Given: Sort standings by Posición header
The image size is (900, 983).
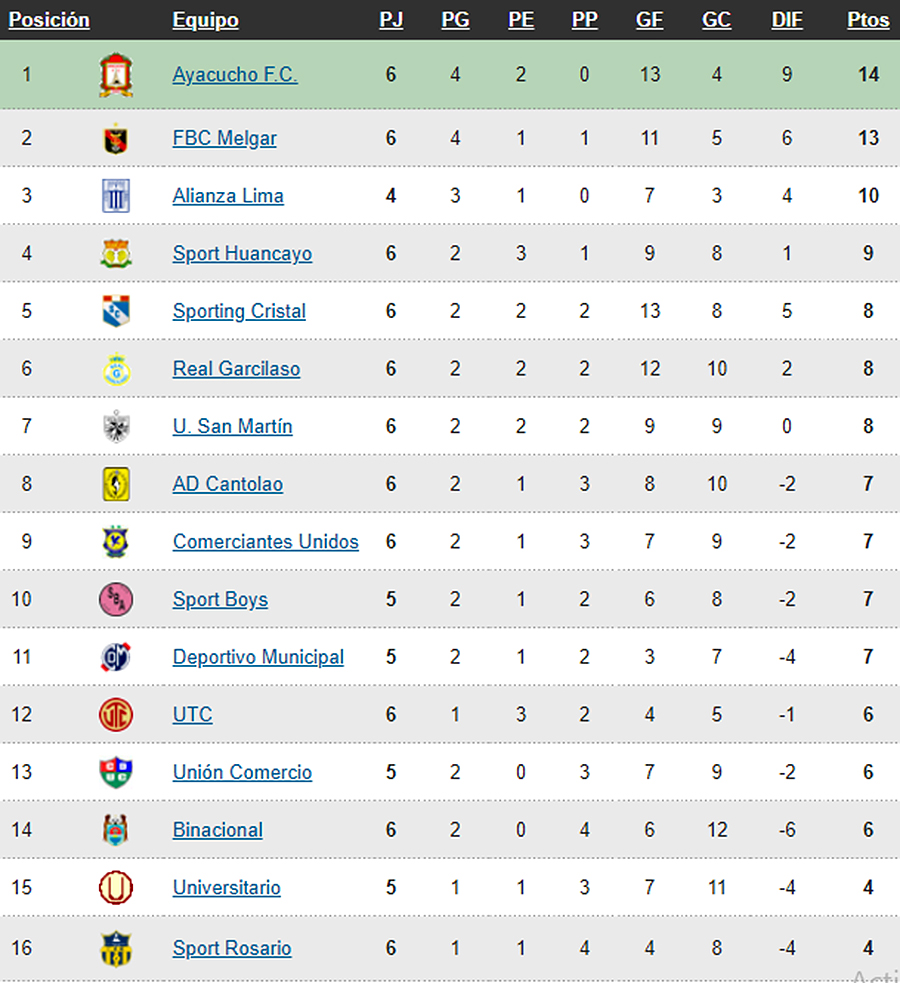Looking at the screenshot, I should tap(49, 20).
